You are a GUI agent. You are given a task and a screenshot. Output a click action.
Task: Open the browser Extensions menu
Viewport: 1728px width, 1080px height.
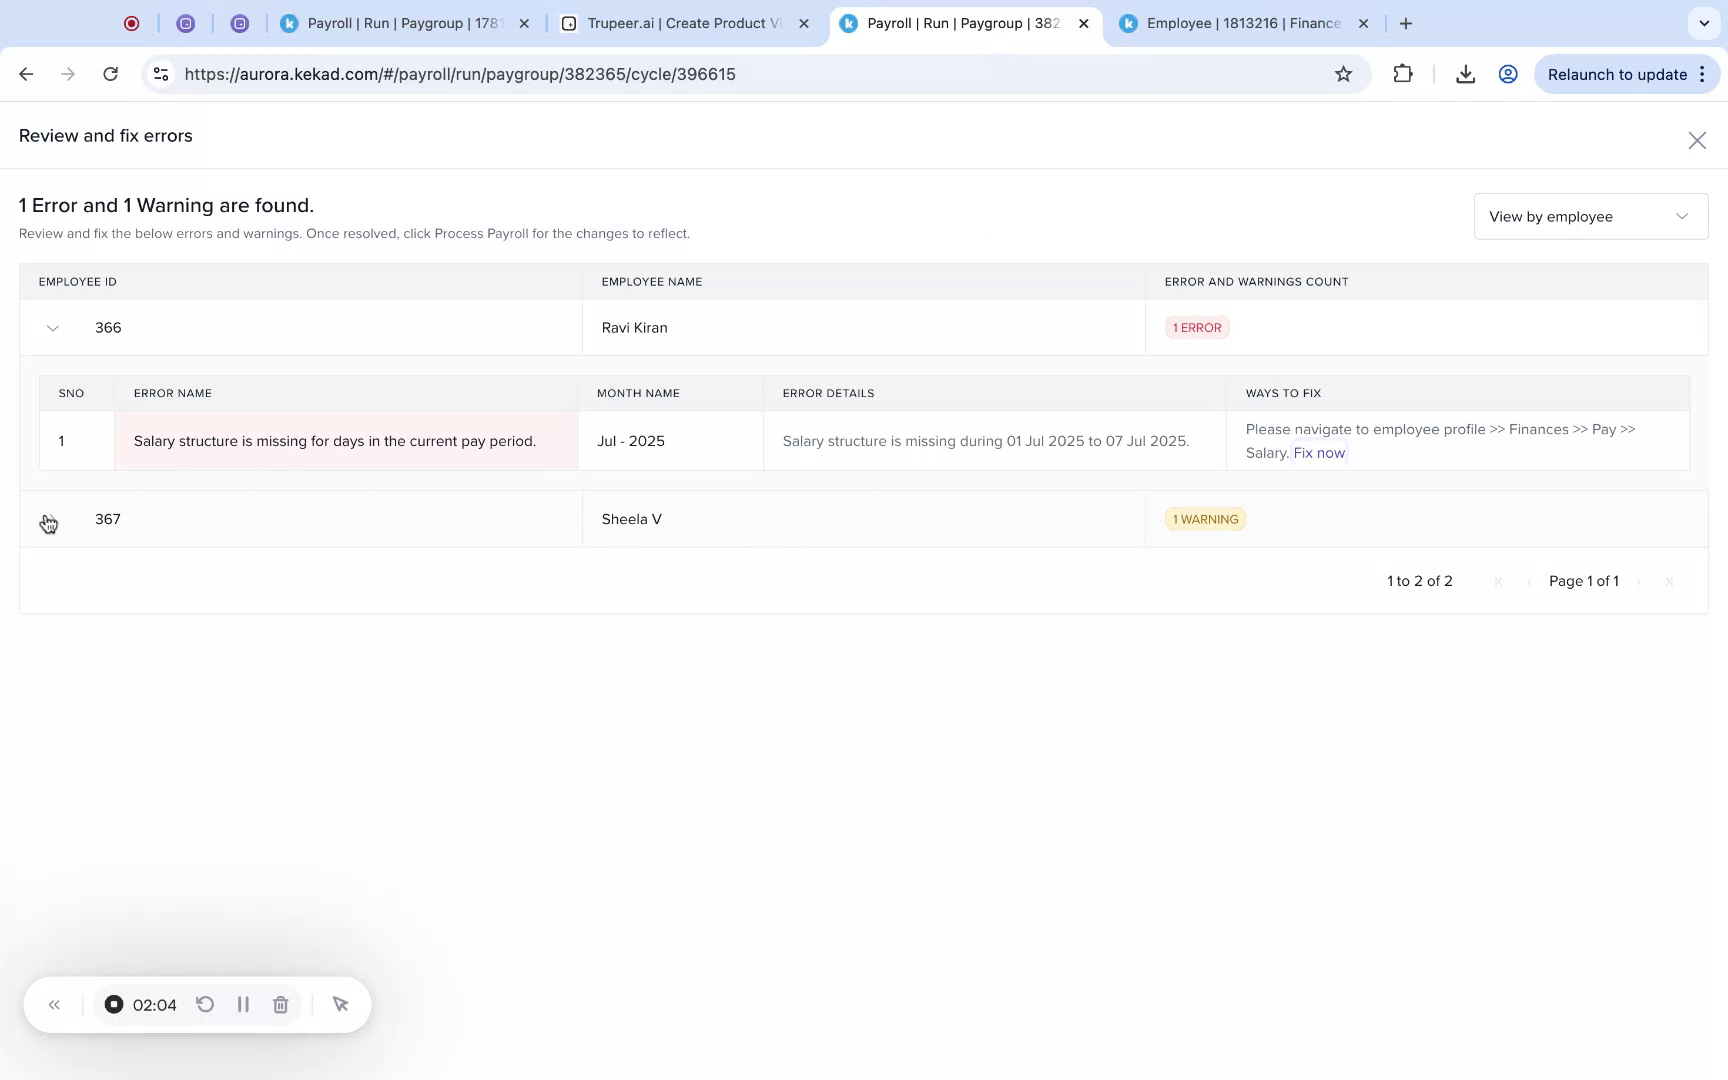[x=1403, y=73]
